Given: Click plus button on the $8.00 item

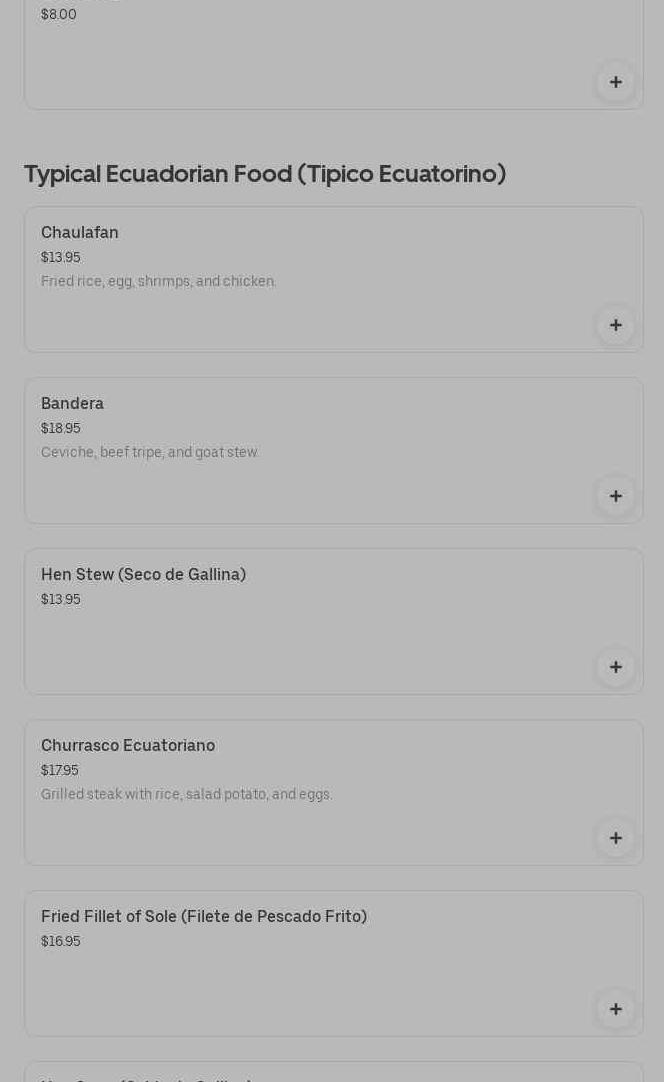Looking at the screenshot, I should pyautogui.click(x=615, y=82).
